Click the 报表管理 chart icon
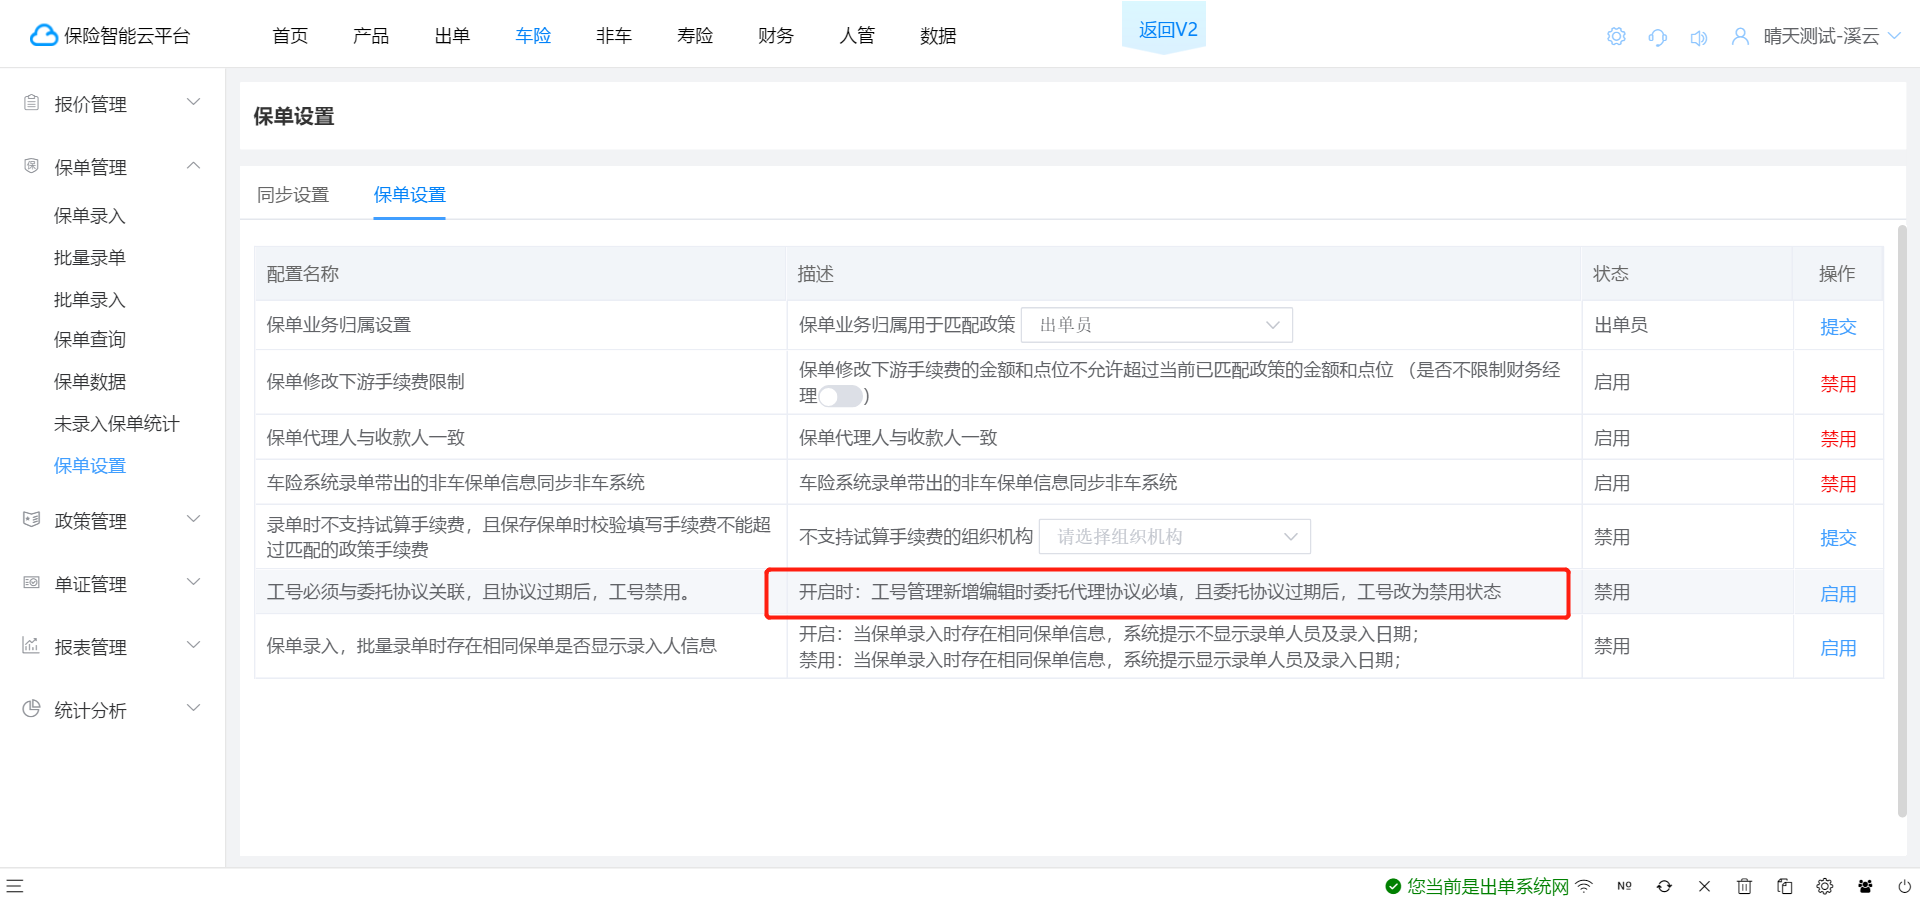Viewport: 1920px width, 902px height. point(32,646)
